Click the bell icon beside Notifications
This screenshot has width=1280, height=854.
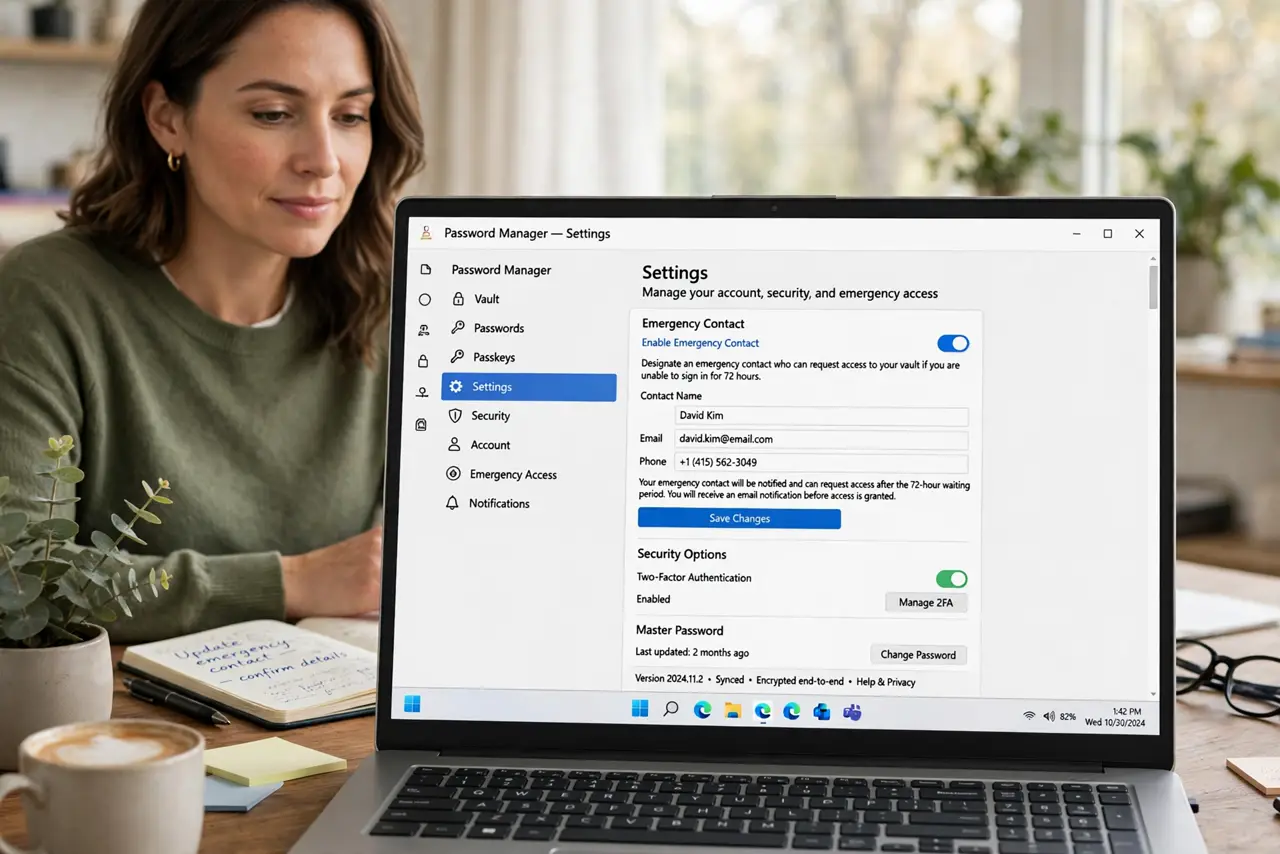[452, 503]
